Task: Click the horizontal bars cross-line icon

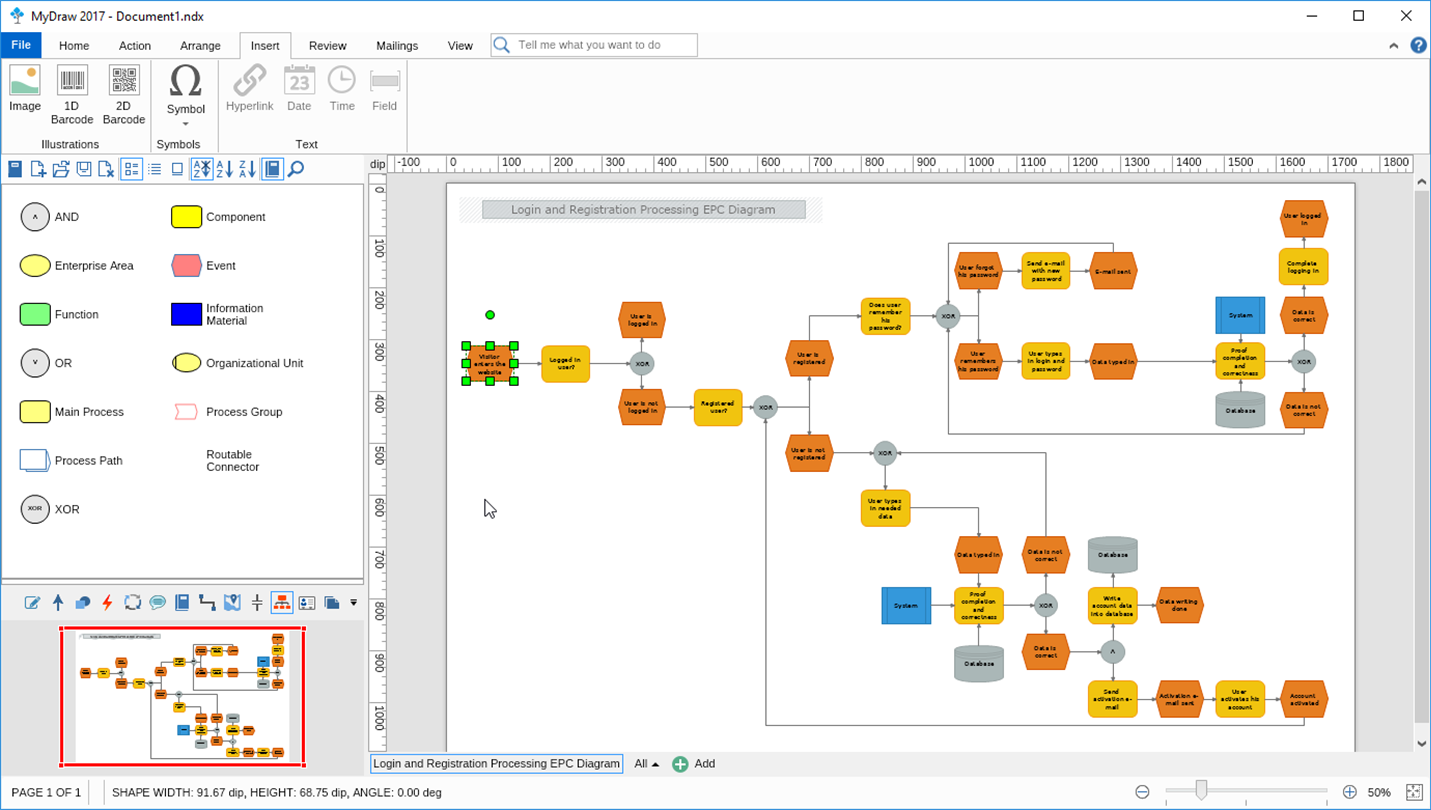Action: (x=257, y=602)
